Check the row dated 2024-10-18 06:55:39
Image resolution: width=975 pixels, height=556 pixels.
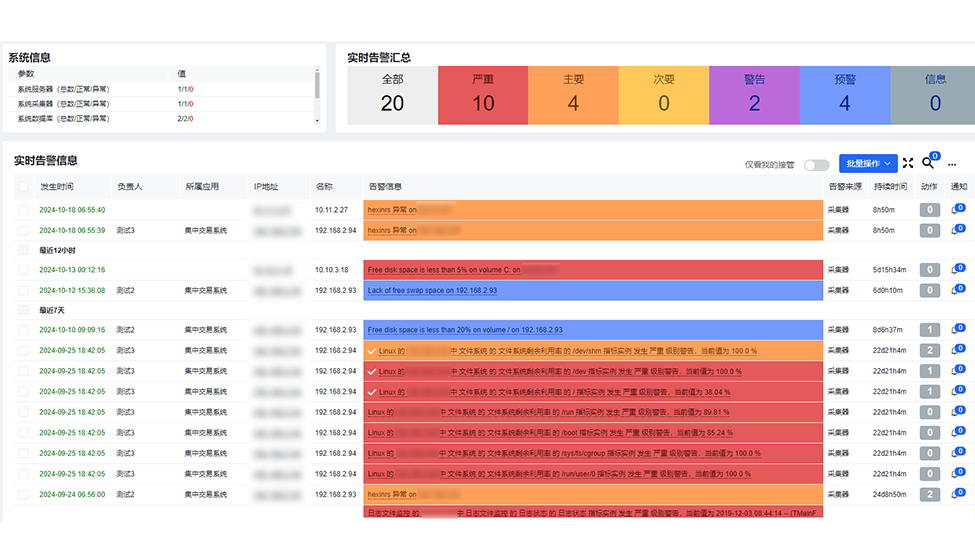(24, 230)
